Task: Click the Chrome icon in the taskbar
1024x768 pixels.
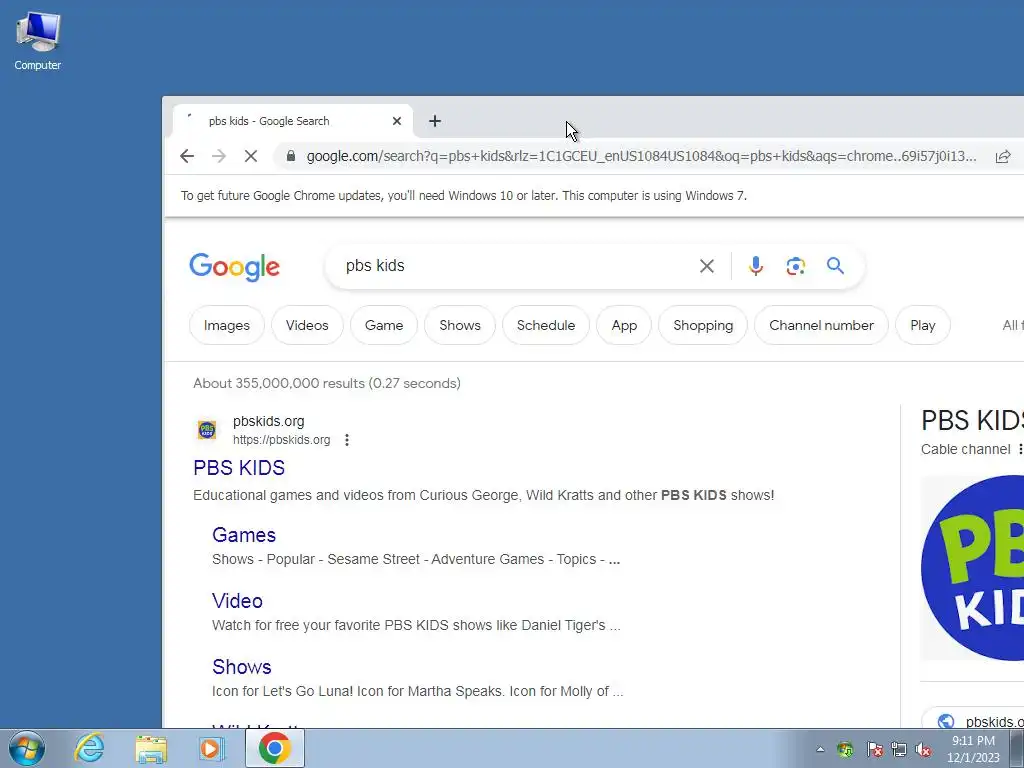Action: click(x=274, y=748)
